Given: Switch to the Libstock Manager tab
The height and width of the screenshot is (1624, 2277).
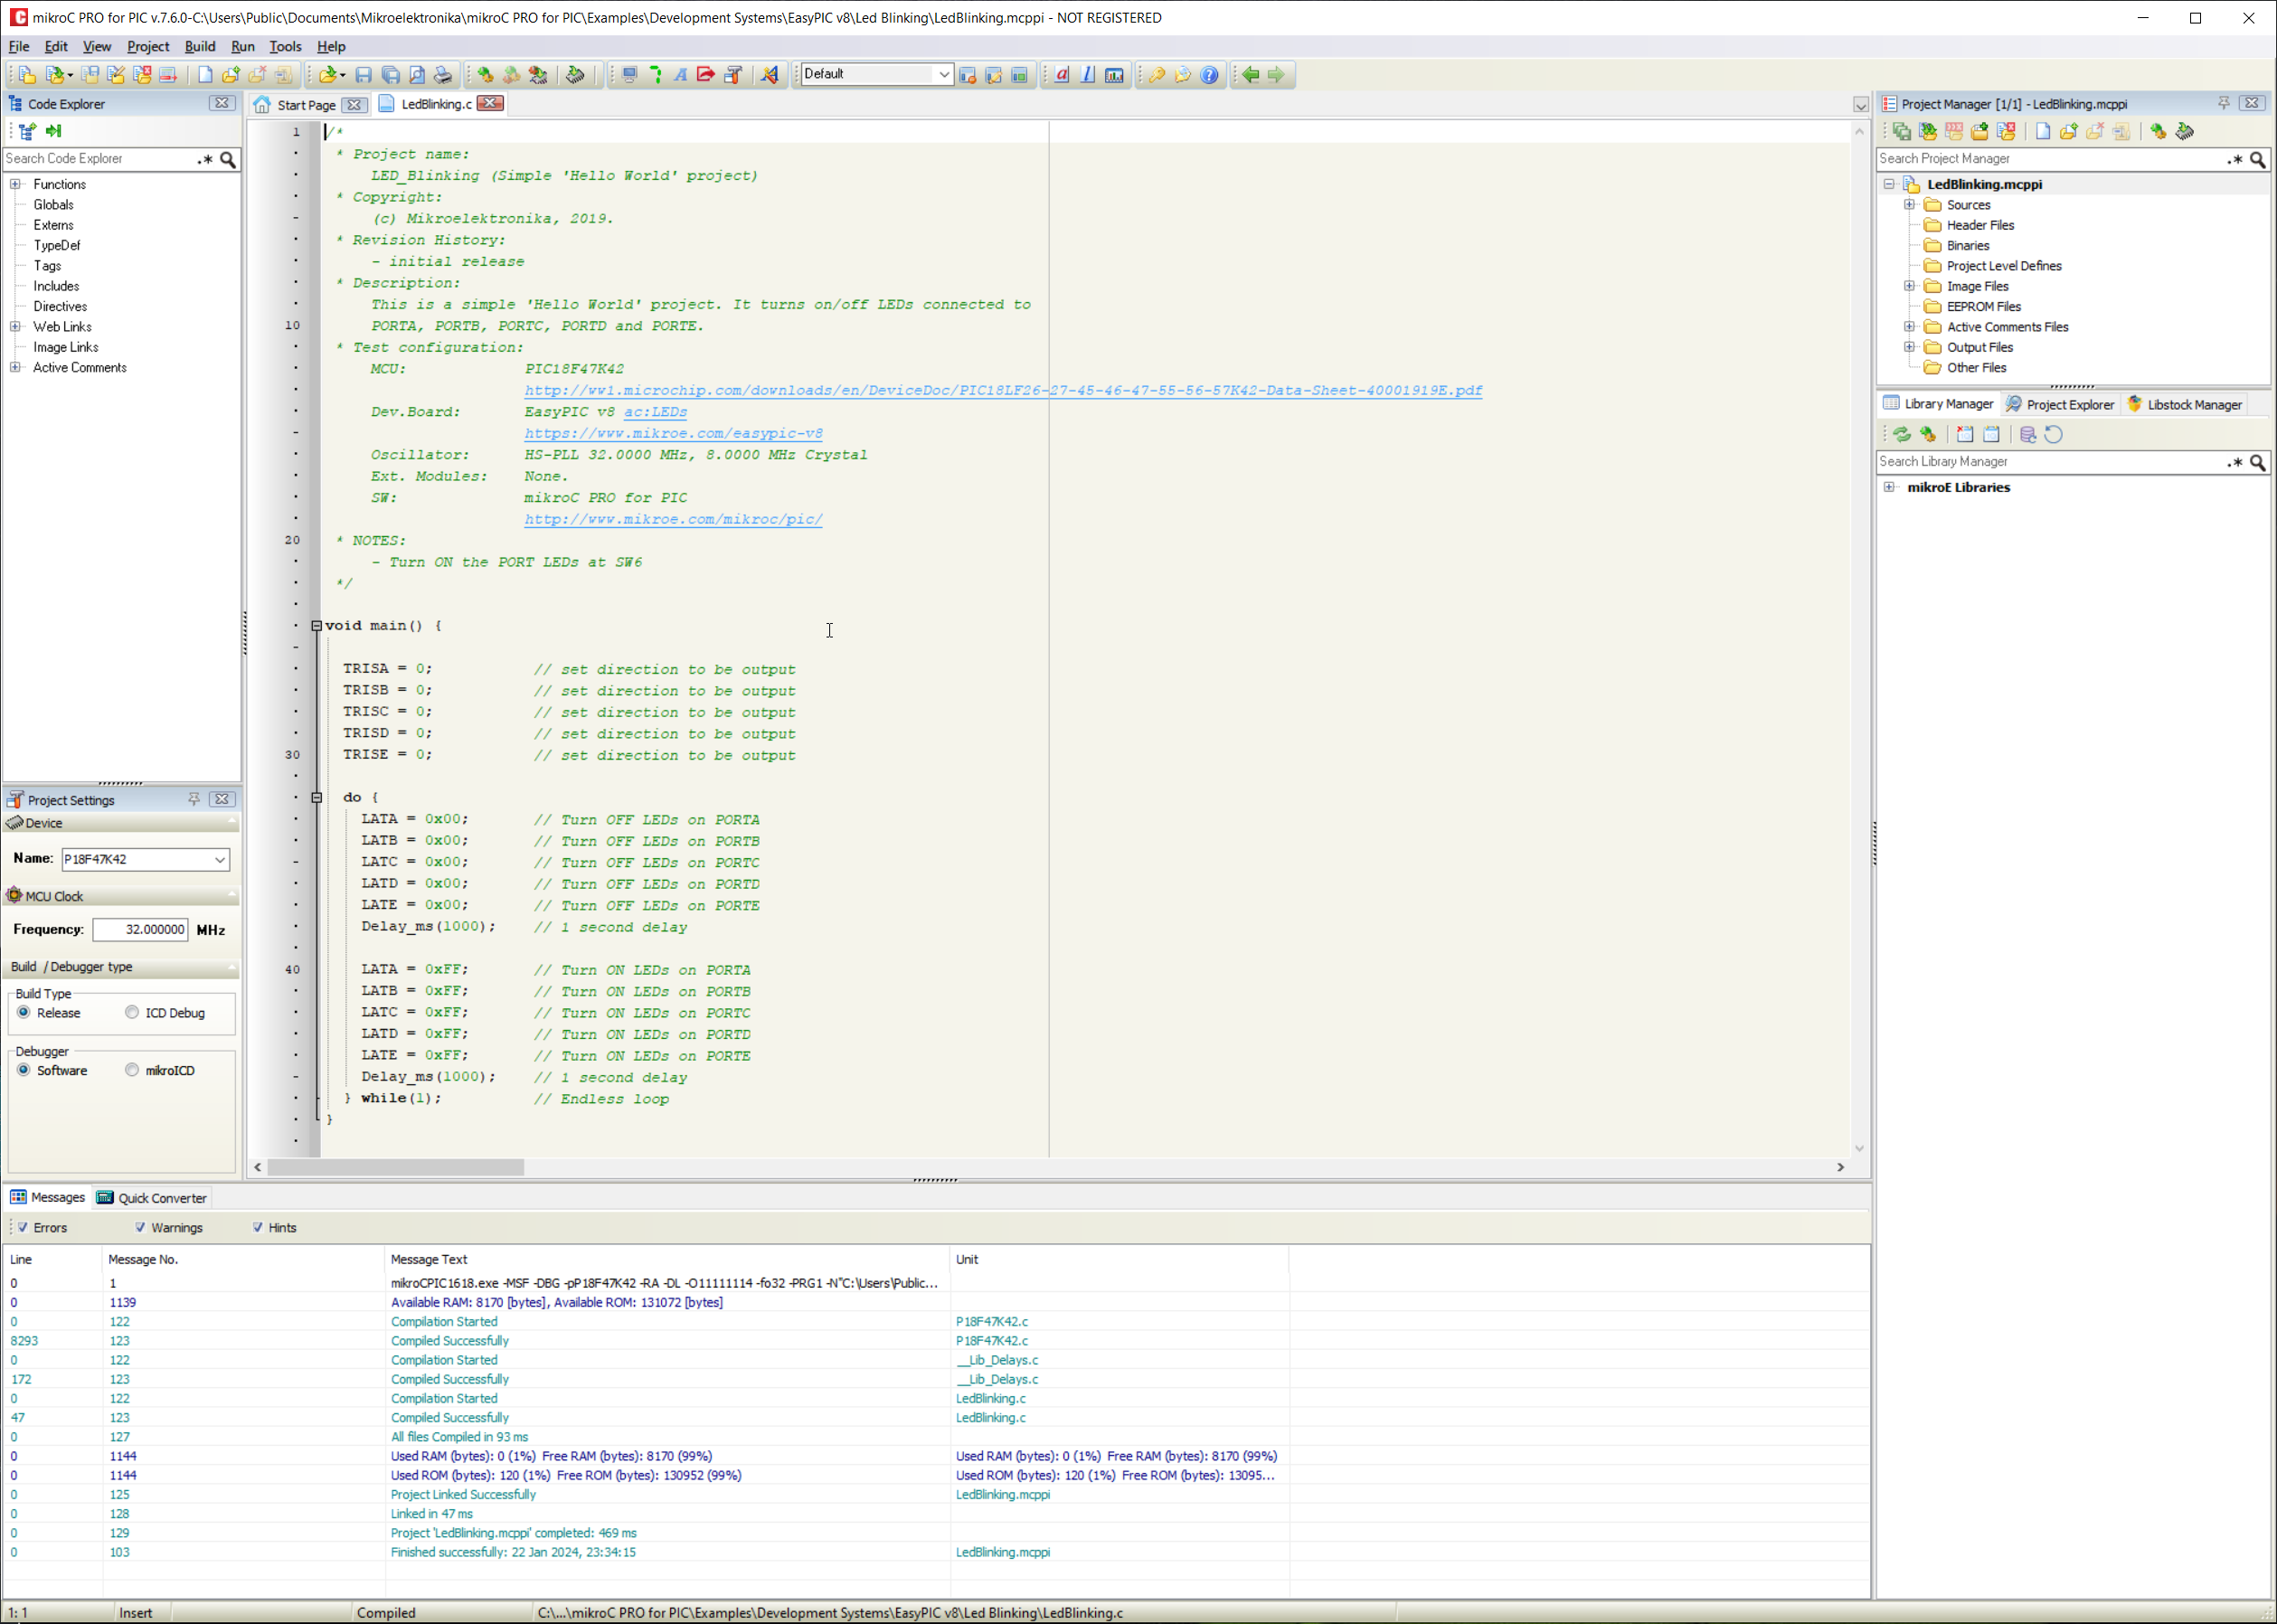Looking at the screenshot, I should (x=2184, y=404).
